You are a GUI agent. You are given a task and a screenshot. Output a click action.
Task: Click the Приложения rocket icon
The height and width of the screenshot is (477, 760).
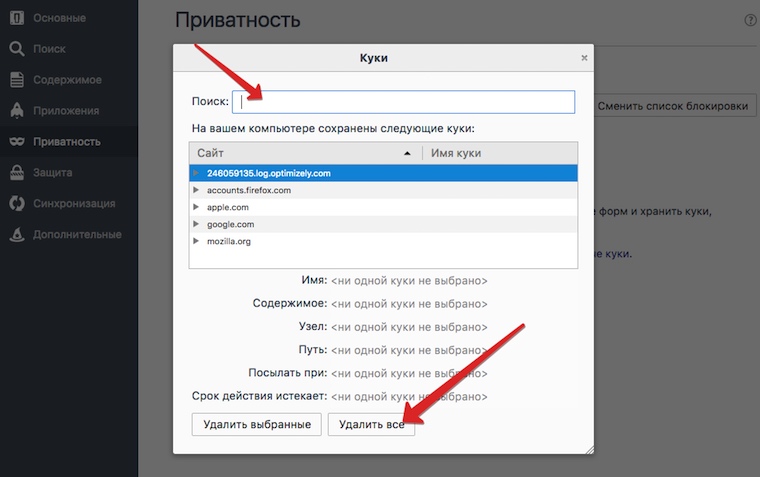17,111
